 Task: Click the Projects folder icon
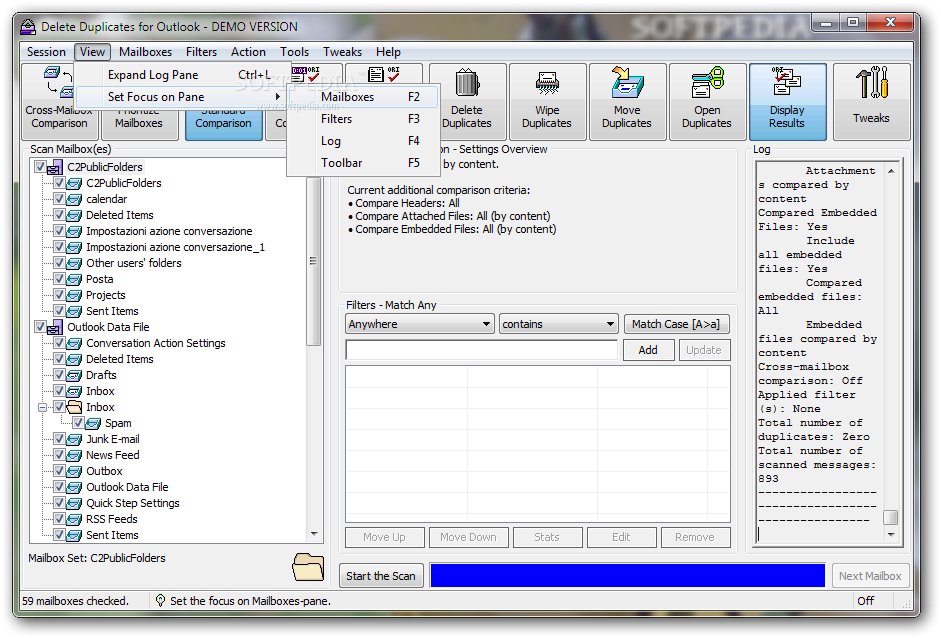pos(74,295)
